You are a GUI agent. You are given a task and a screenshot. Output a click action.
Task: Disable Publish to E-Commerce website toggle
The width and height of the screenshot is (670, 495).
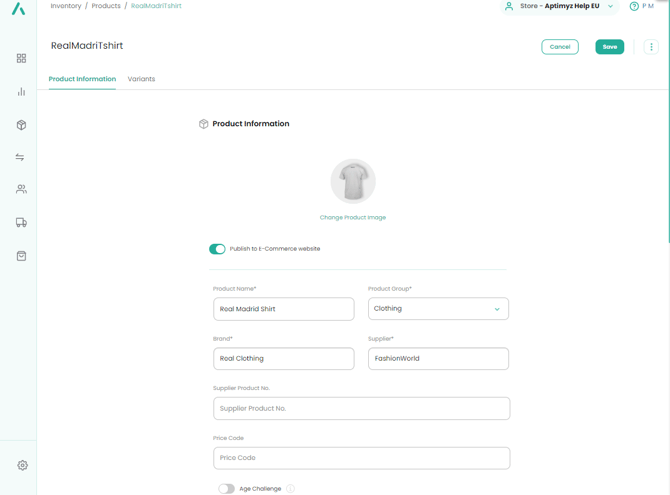pos(217,249)
